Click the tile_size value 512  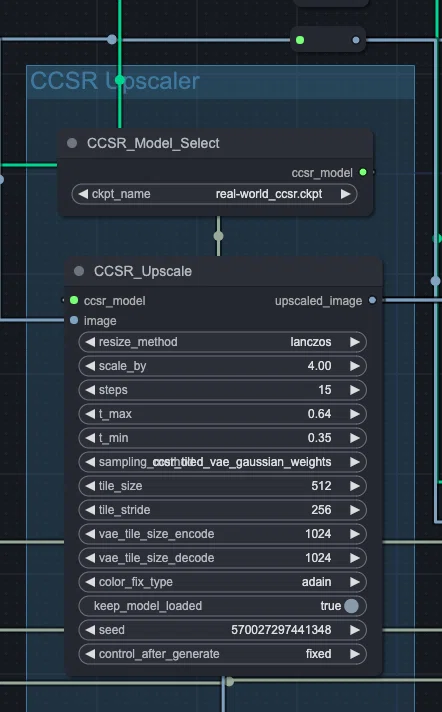(x=321, y=486)
